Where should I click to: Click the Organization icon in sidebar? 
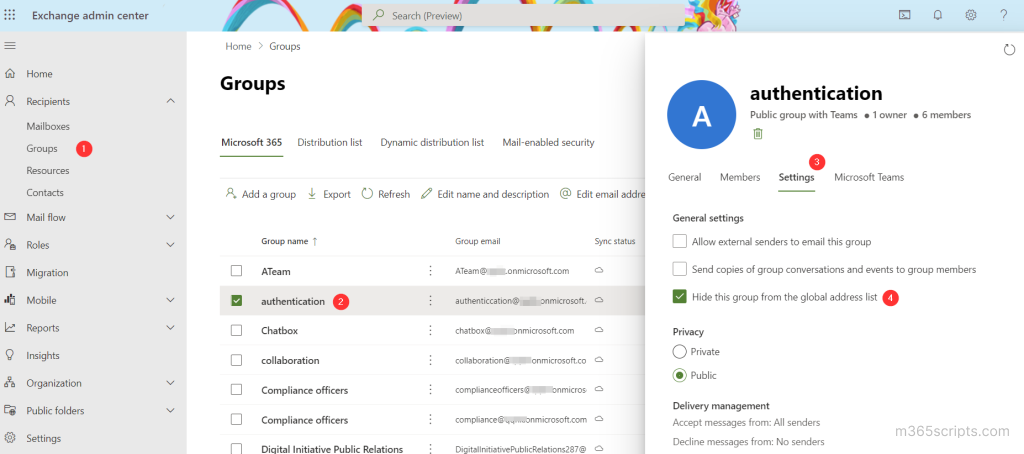[10, 383]
